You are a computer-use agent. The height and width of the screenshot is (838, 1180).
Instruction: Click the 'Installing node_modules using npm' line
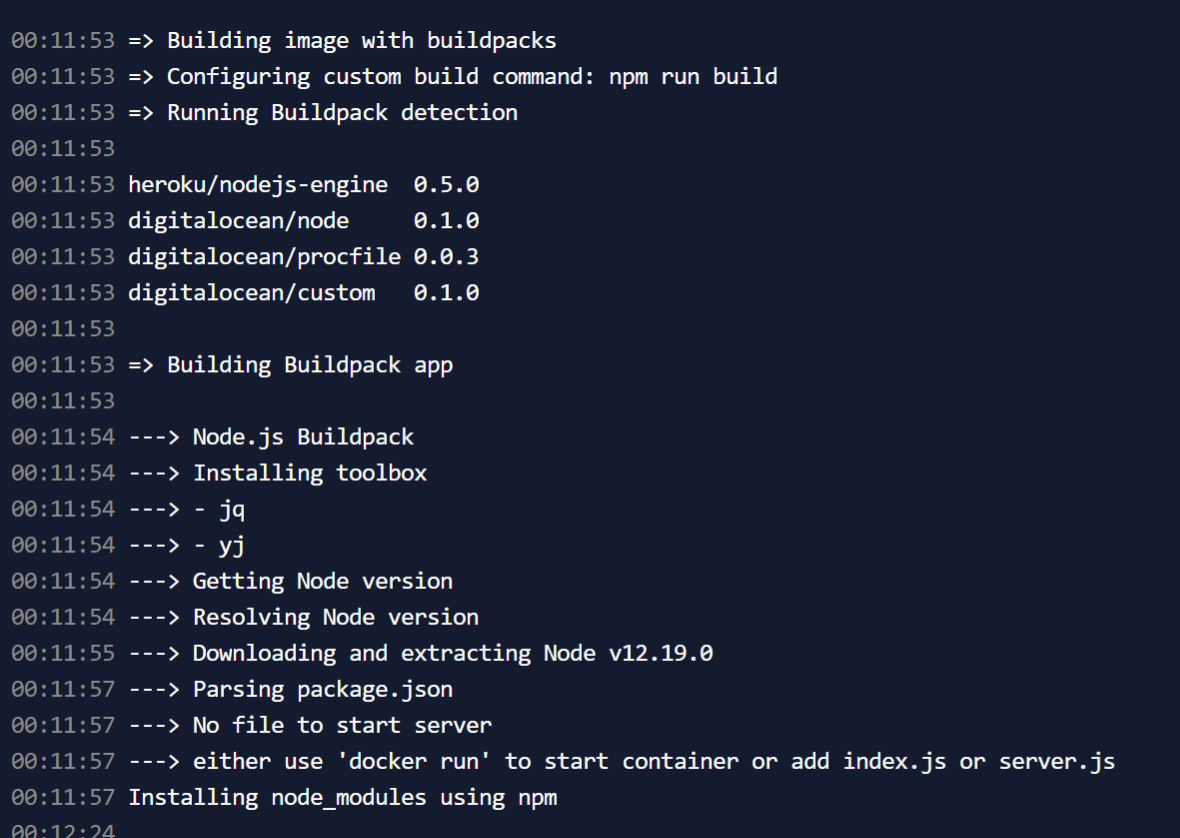(x=342, y=797)
